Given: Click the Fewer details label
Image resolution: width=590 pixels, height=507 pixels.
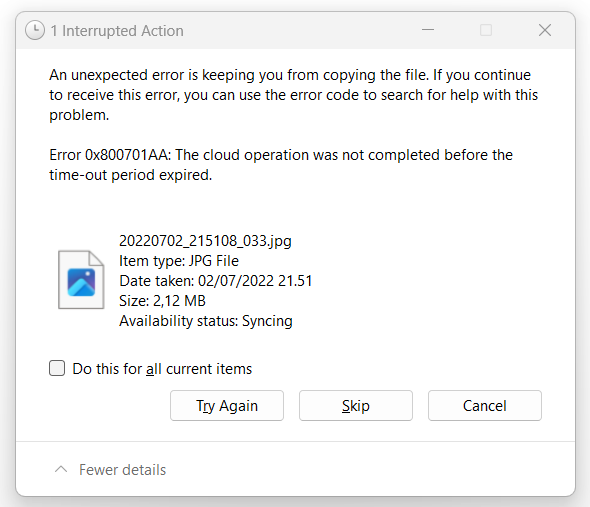Looking at the screenshot, I should coord(122,470).
